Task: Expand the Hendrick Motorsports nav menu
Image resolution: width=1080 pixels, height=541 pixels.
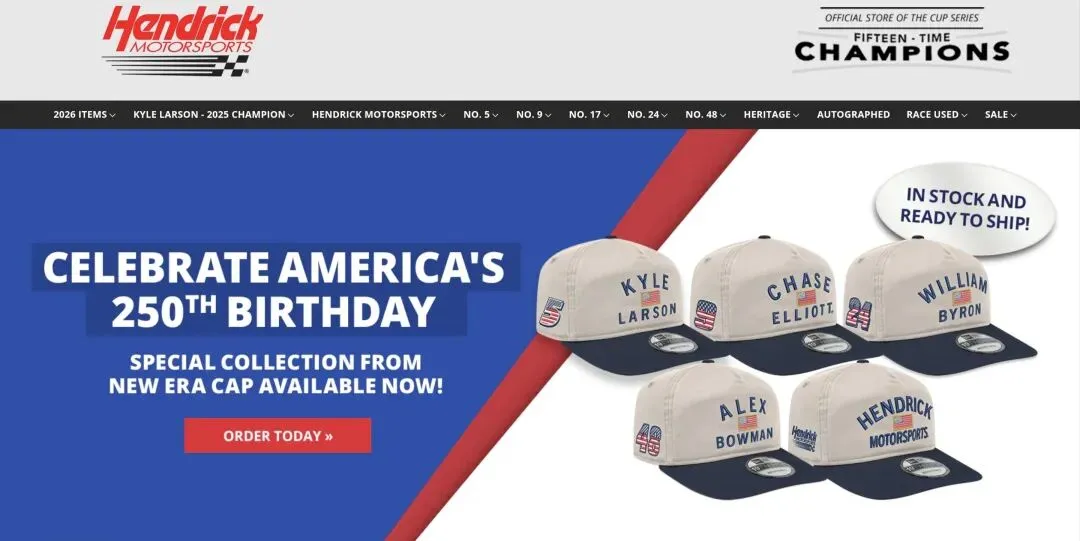Action: (378, 114)
